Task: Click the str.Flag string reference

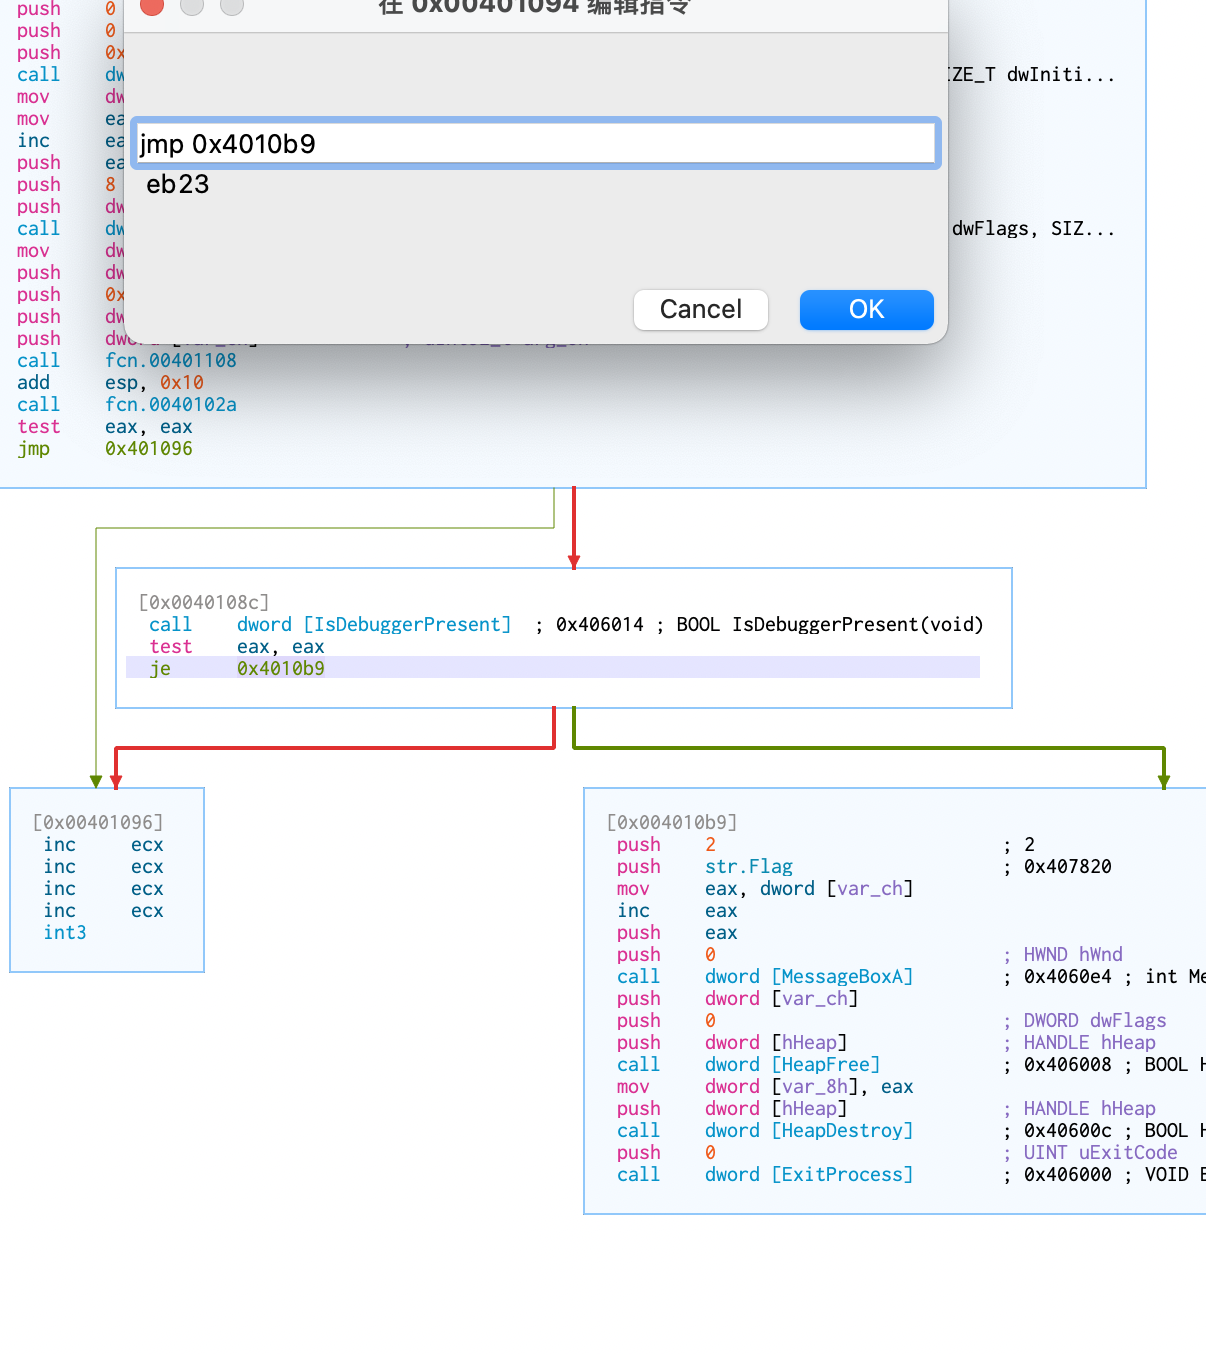Action: tap(748, 866)
